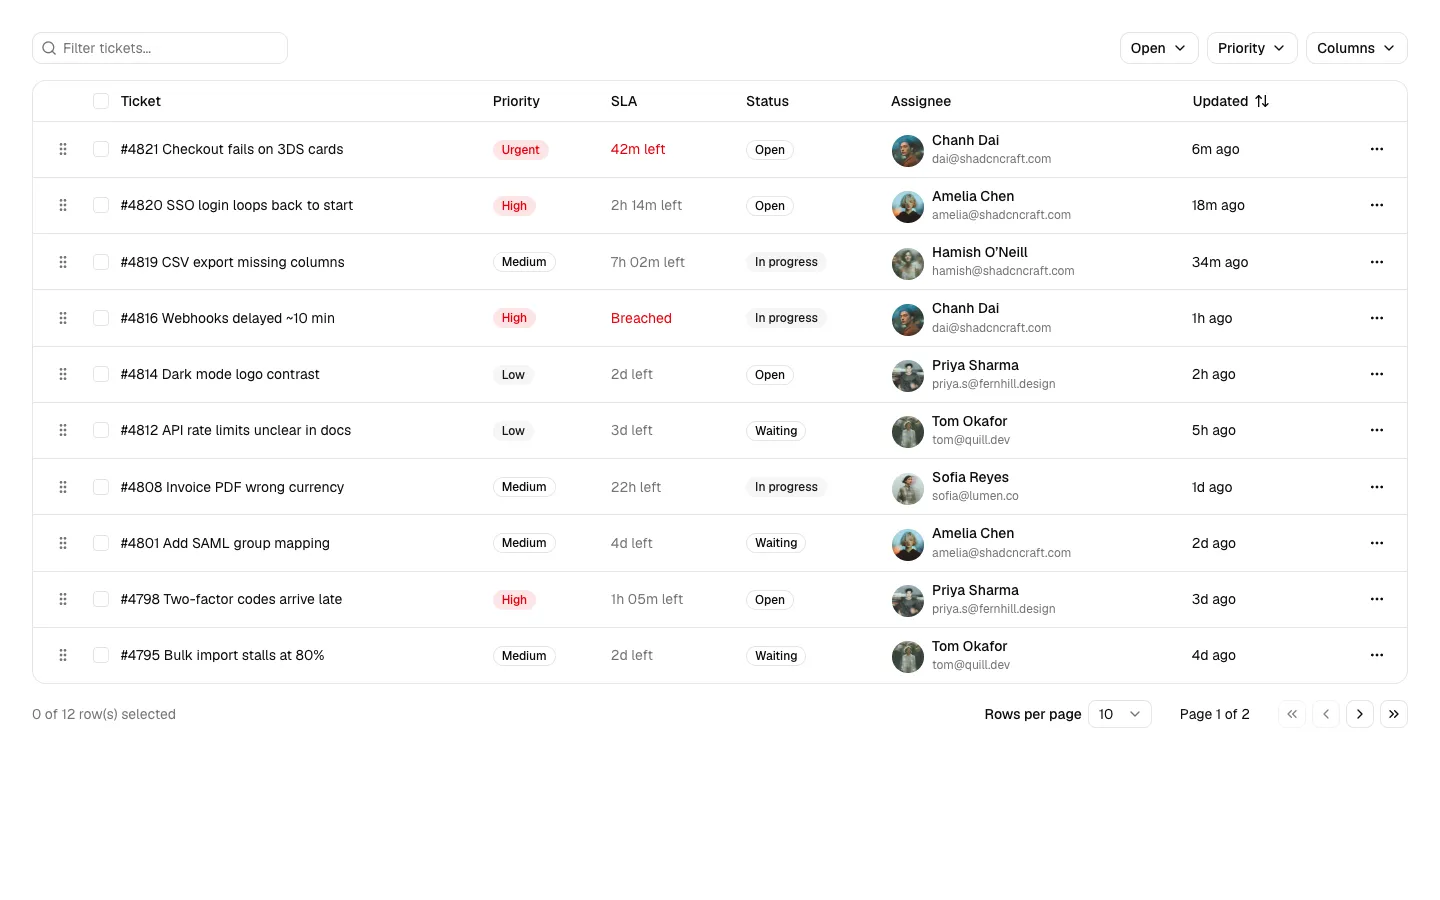Toggle the select-all tickets checkbox
The height and width of the screenshot is (900, 1440).
pyautogui.click(x=101, y=101)
